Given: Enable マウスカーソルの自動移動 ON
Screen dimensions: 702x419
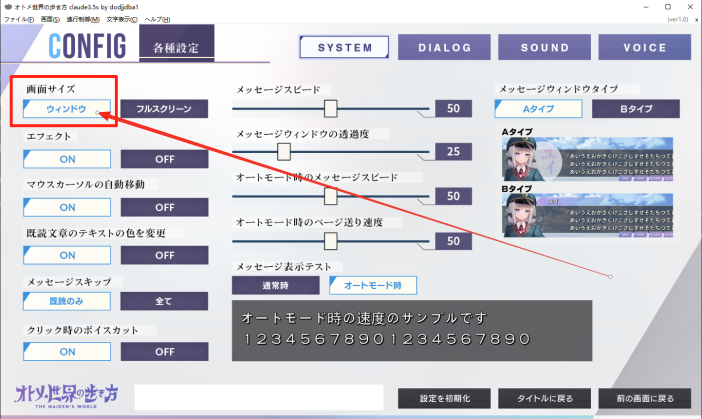Looking at the screenshot, I should [x=67, y=207].
